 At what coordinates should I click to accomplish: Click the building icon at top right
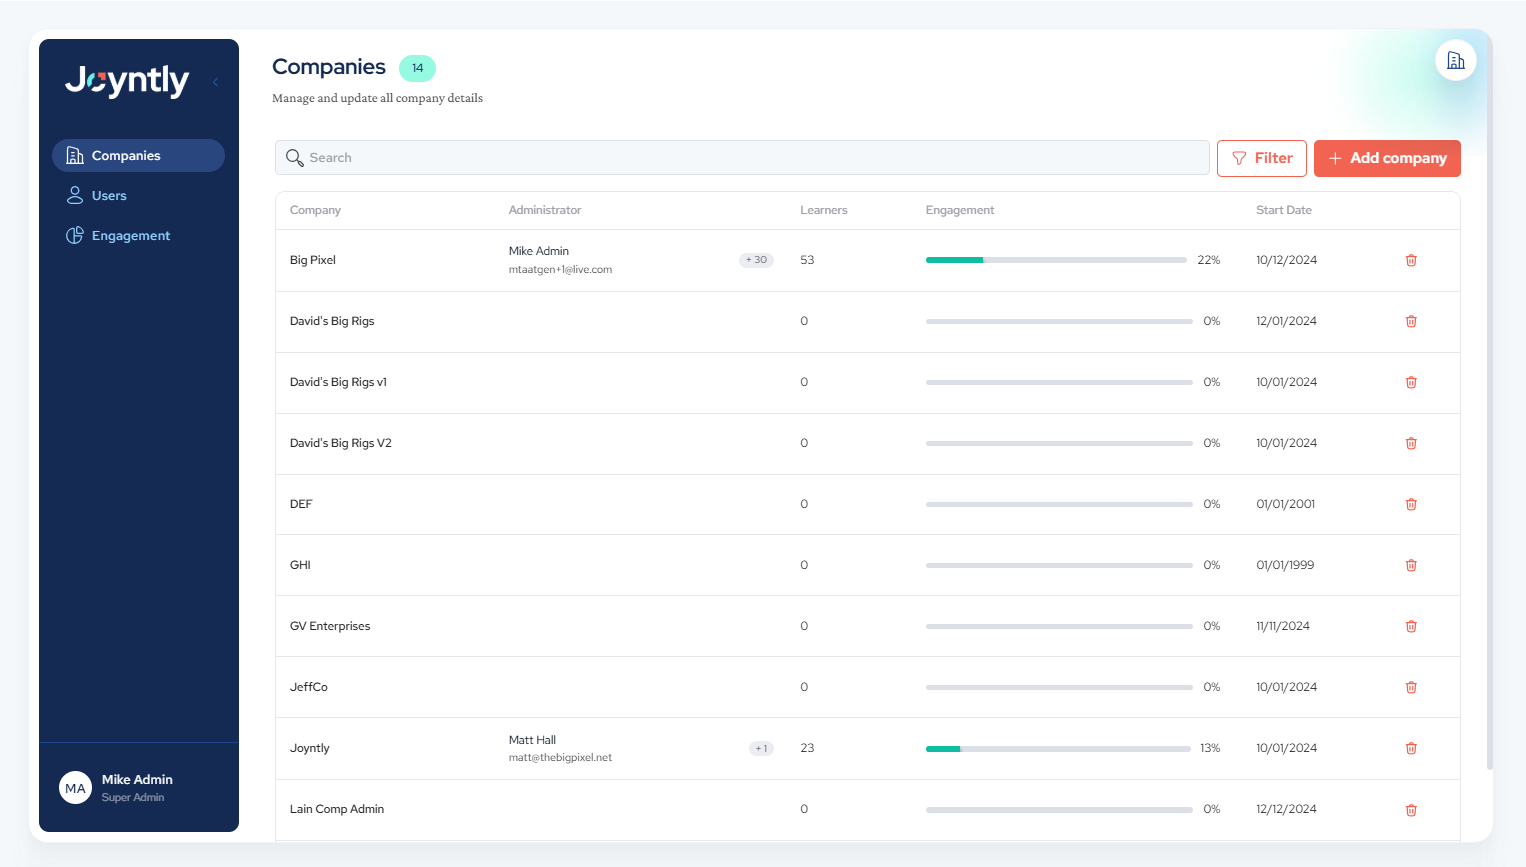point(1455,61)
